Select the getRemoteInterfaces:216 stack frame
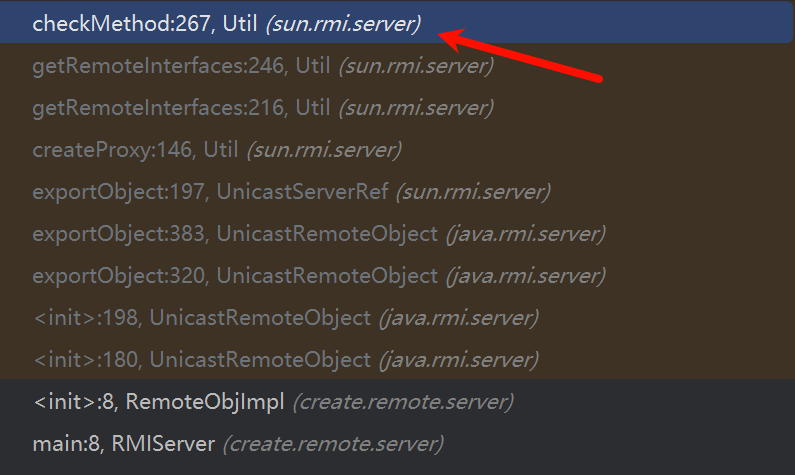Screen dimensions: 795x475 (398, 108)
